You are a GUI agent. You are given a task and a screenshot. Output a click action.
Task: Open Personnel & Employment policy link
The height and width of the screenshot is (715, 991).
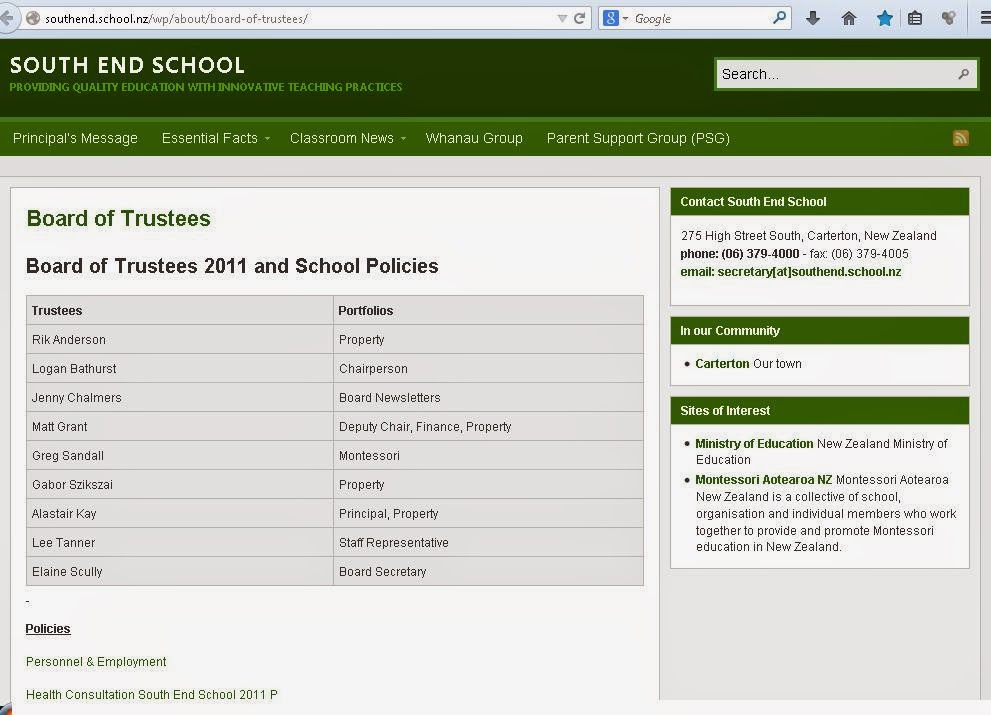click(x=96, y=661)
